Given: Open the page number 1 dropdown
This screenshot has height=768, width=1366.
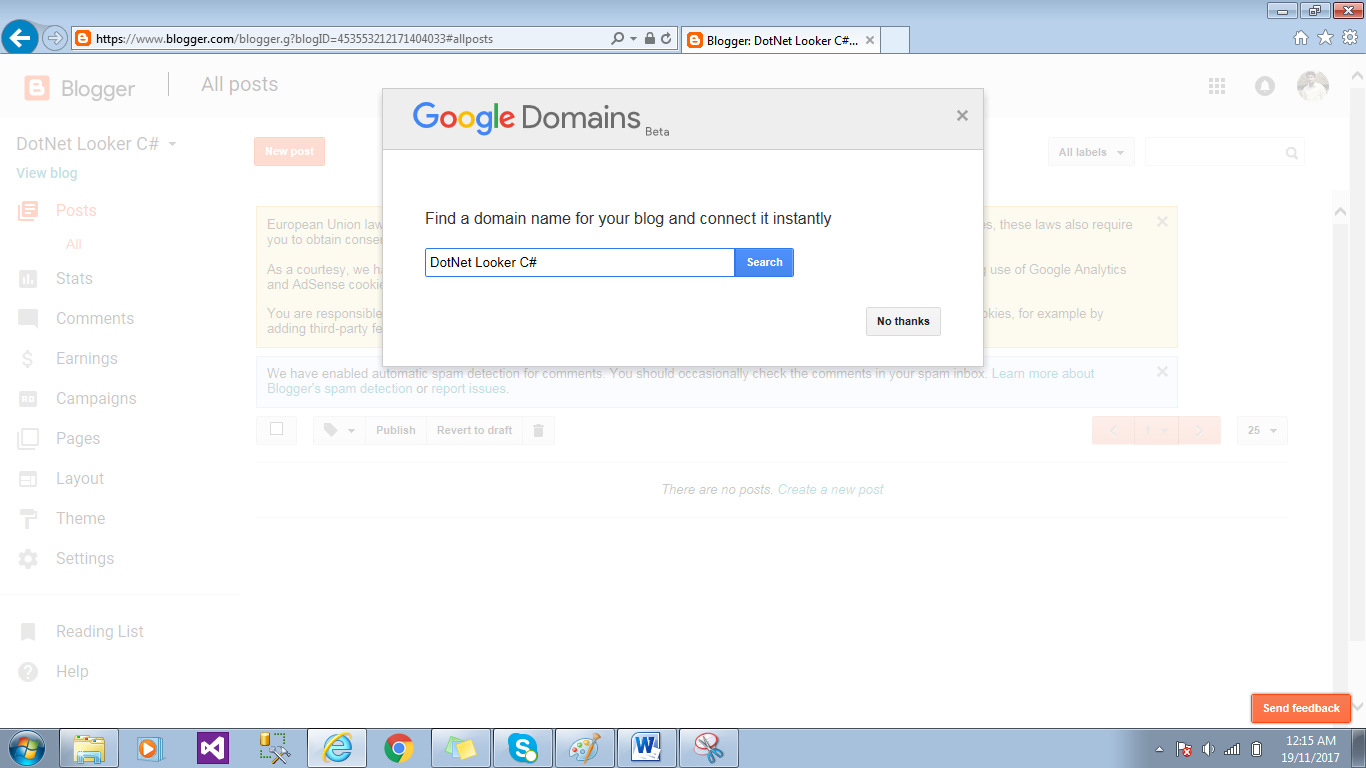Looking at the screenshot, I should tap(1156, 430).
